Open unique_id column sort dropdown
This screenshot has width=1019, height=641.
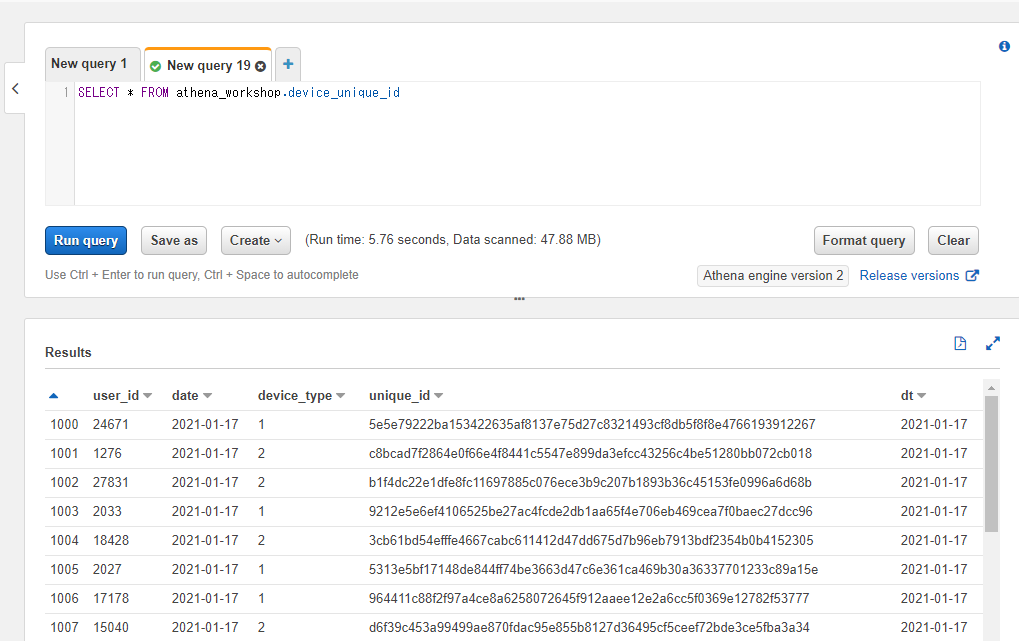click(x=439, y=395)
